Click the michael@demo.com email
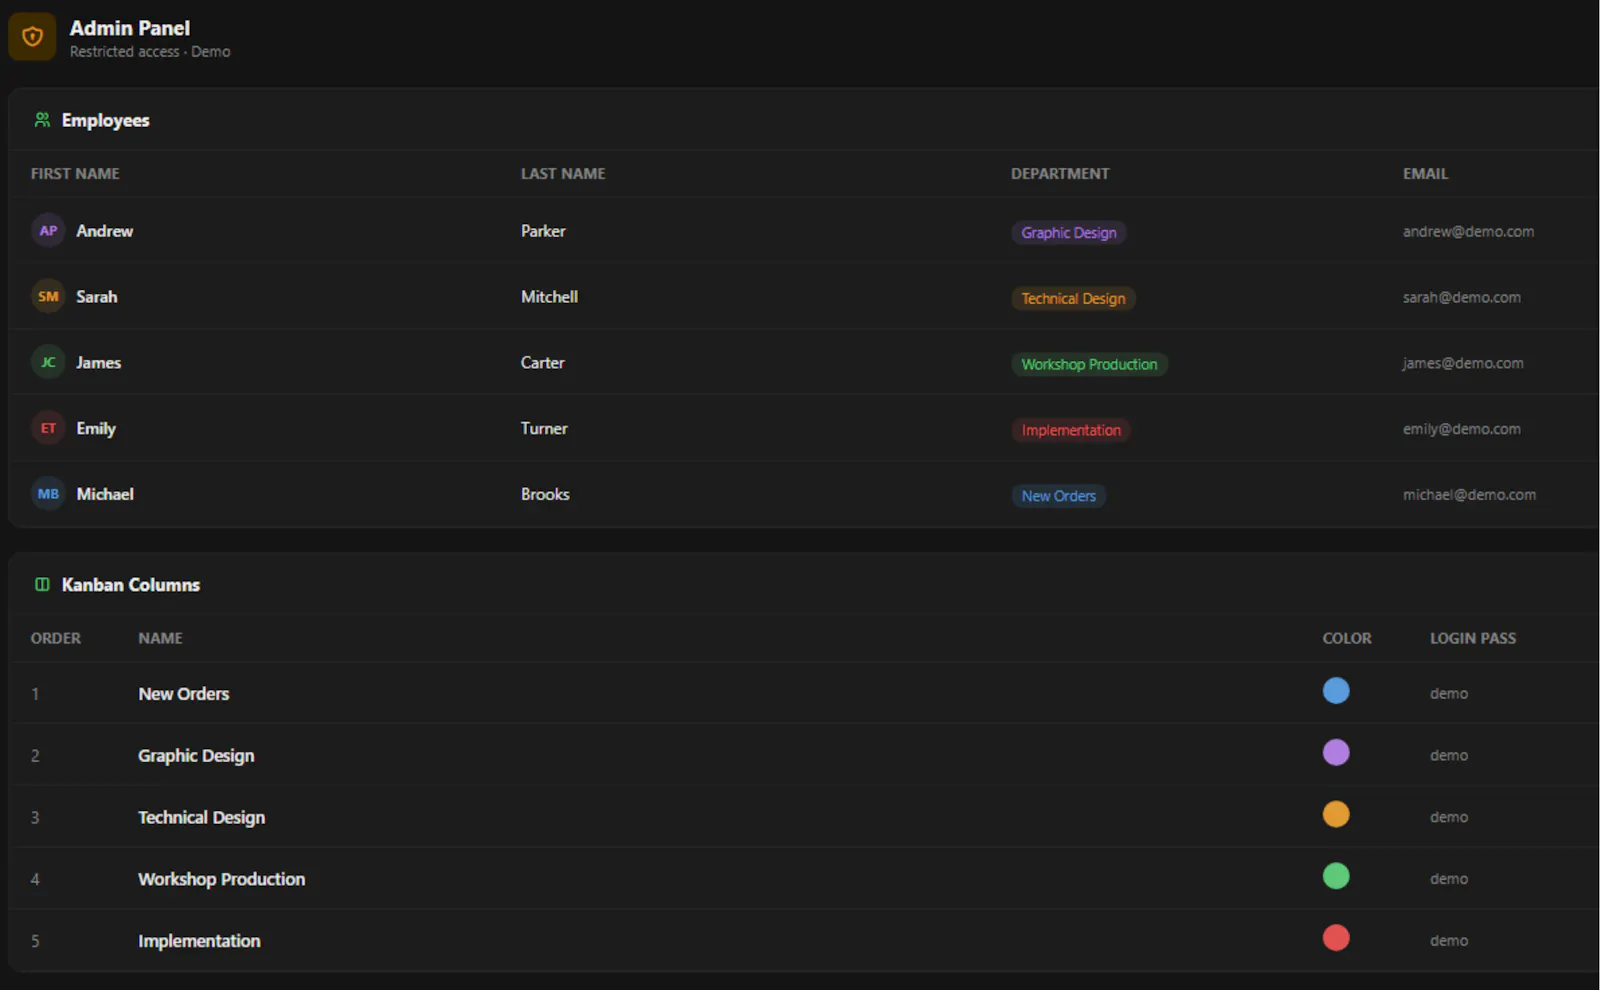The image size is (1600, 990). 1469,495
